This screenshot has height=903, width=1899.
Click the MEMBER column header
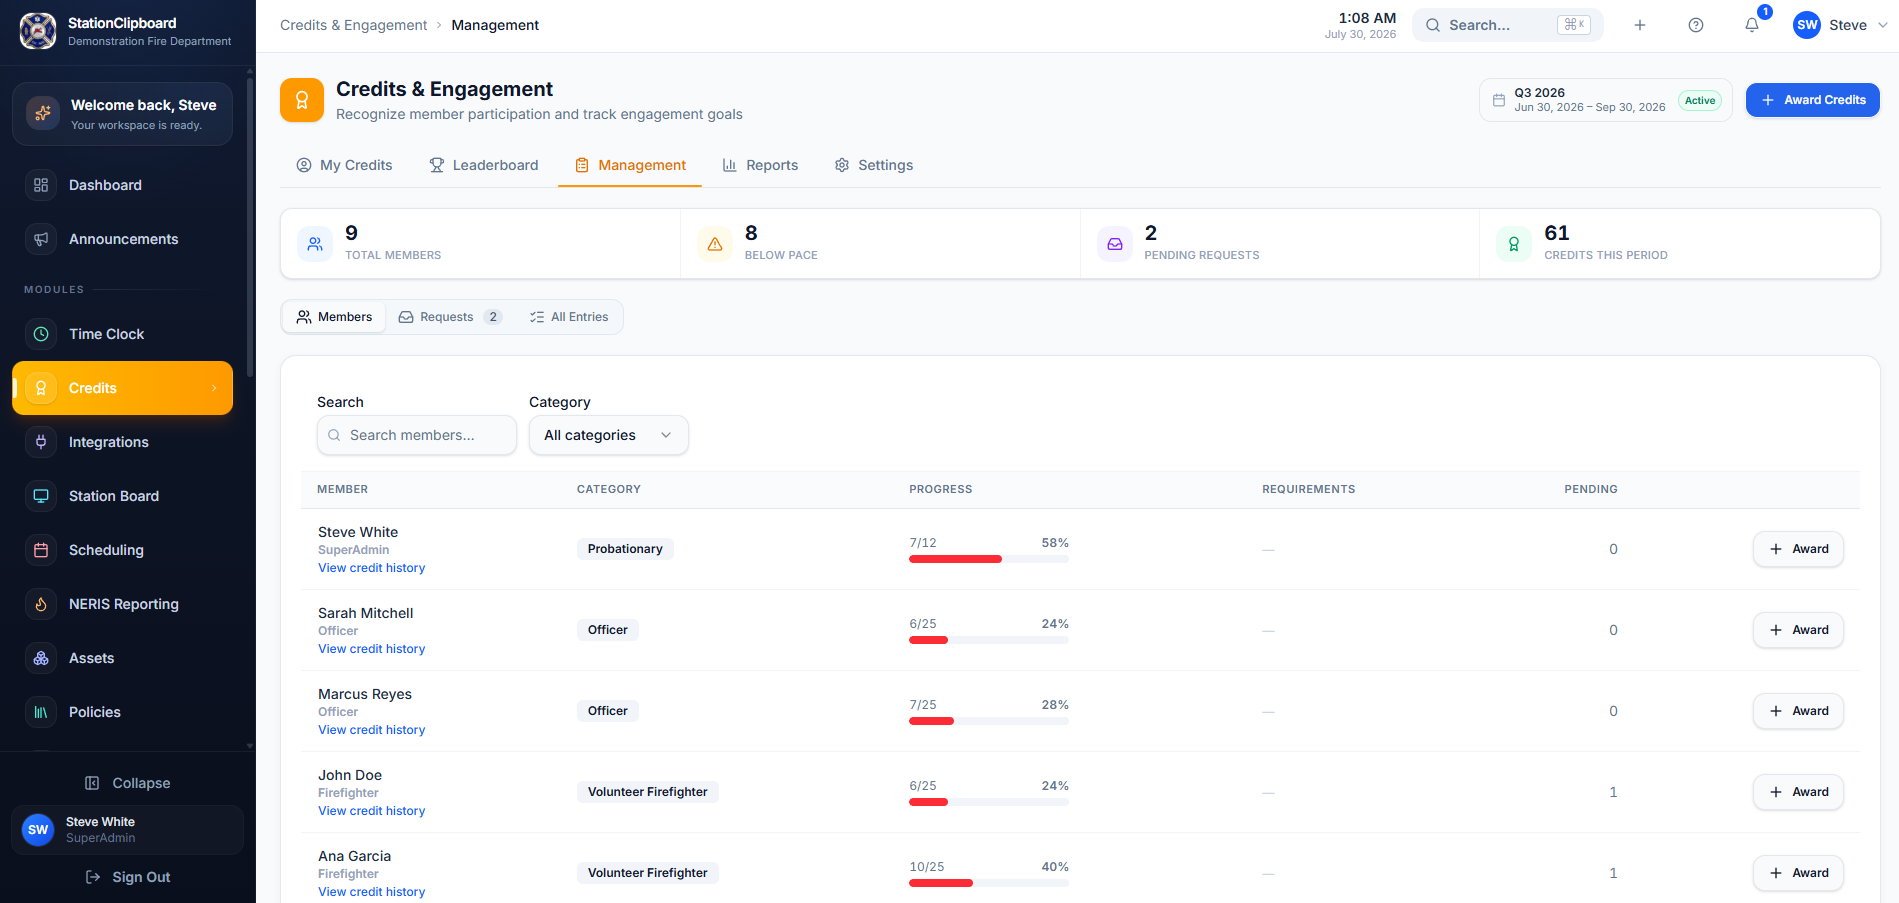[342, 489]
